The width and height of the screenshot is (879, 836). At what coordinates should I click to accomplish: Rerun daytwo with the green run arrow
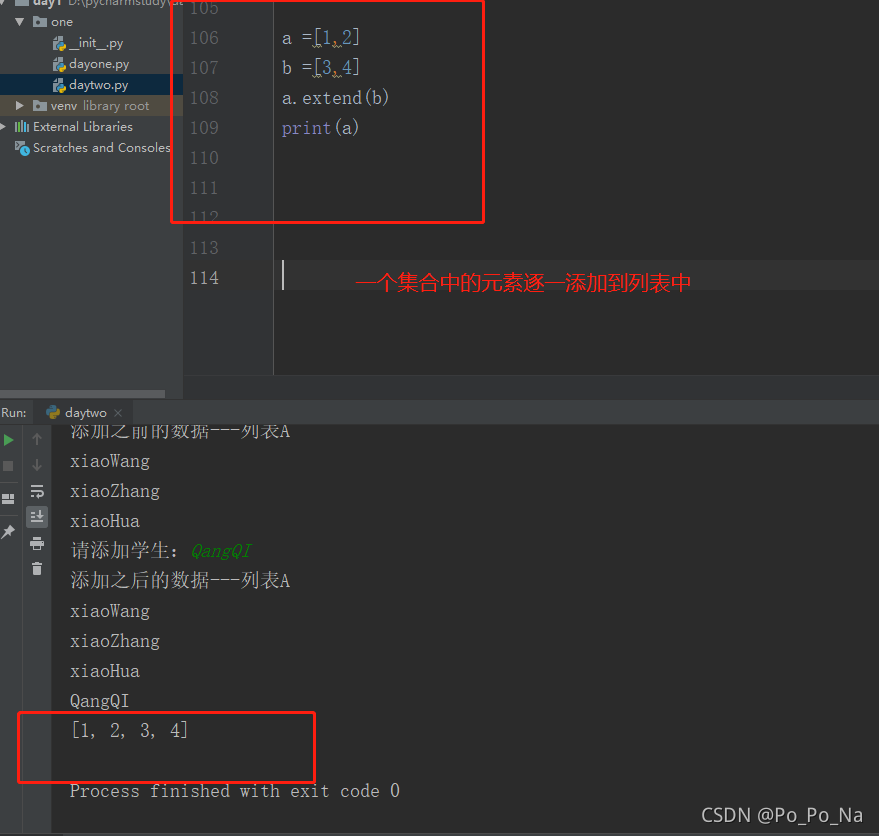pyautogui.click(x=8, y=439)
